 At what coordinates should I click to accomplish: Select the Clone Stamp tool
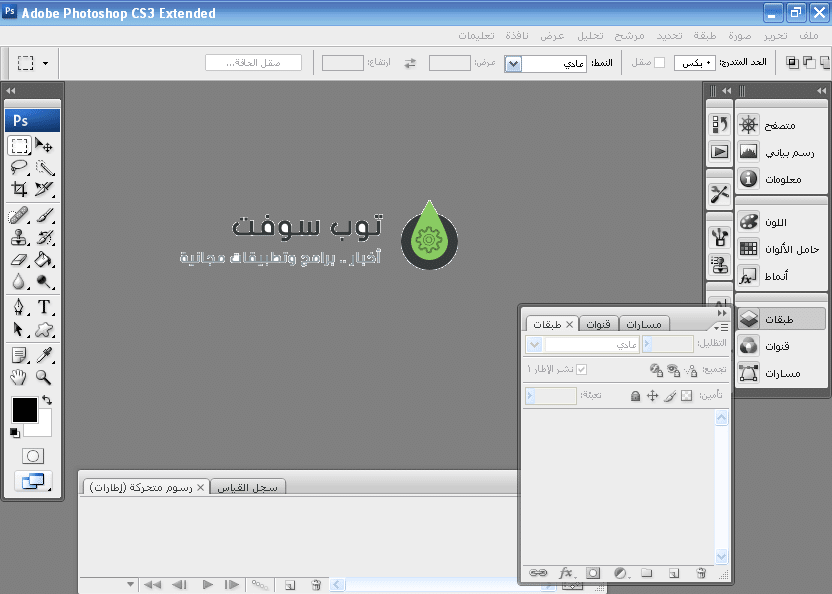[x=19, y=237]
